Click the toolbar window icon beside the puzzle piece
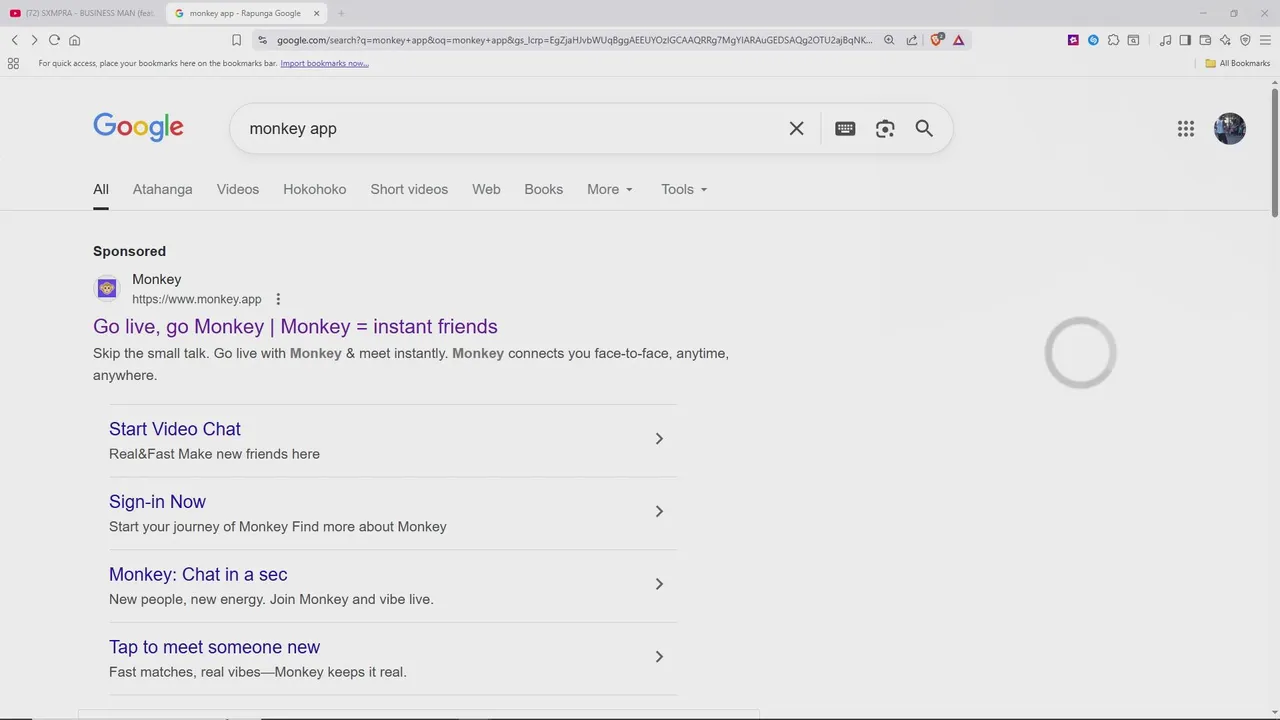Image resolution: width=1280 pixels, height=720 pixels. pos(1133,40)
